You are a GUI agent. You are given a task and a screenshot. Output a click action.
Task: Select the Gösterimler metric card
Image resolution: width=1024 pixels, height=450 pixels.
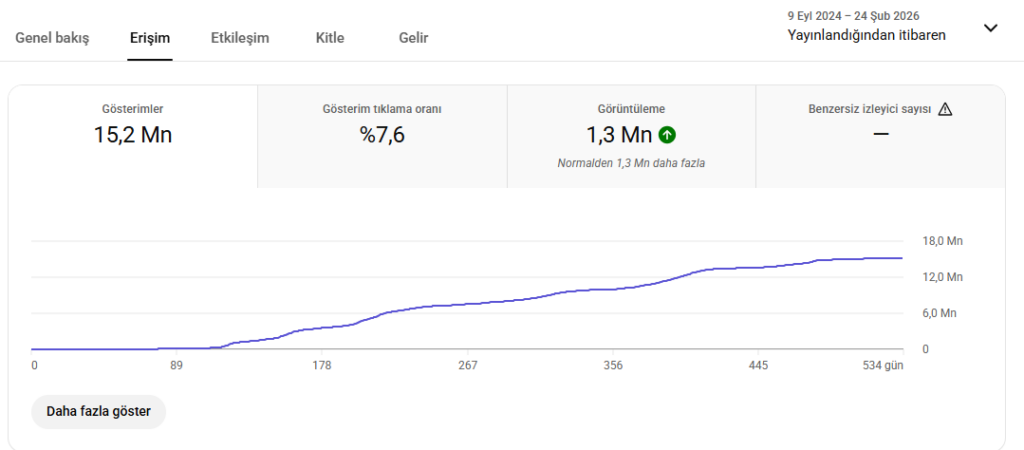click(133, 136)
